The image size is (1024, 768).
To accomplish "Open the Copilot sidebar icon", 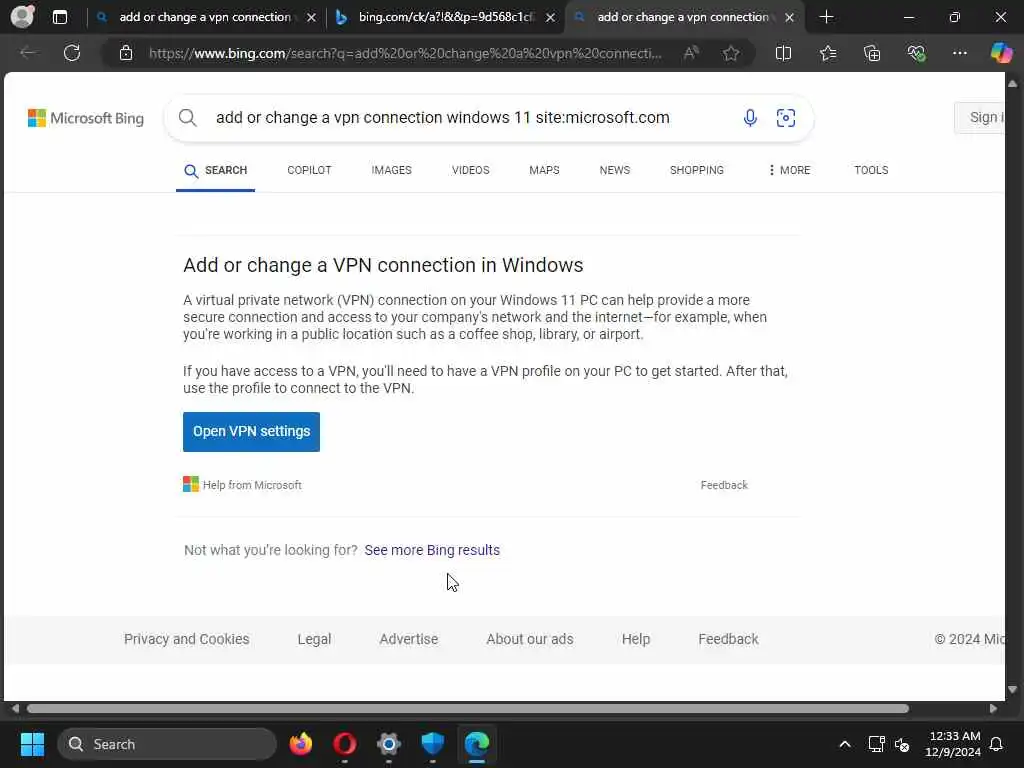I will tap(1001, 53).
